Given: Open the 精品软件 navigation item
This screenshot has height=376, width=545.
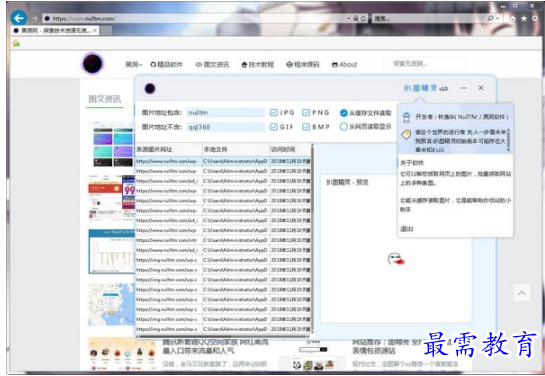Looking at the screenshot, I should 166,64.
